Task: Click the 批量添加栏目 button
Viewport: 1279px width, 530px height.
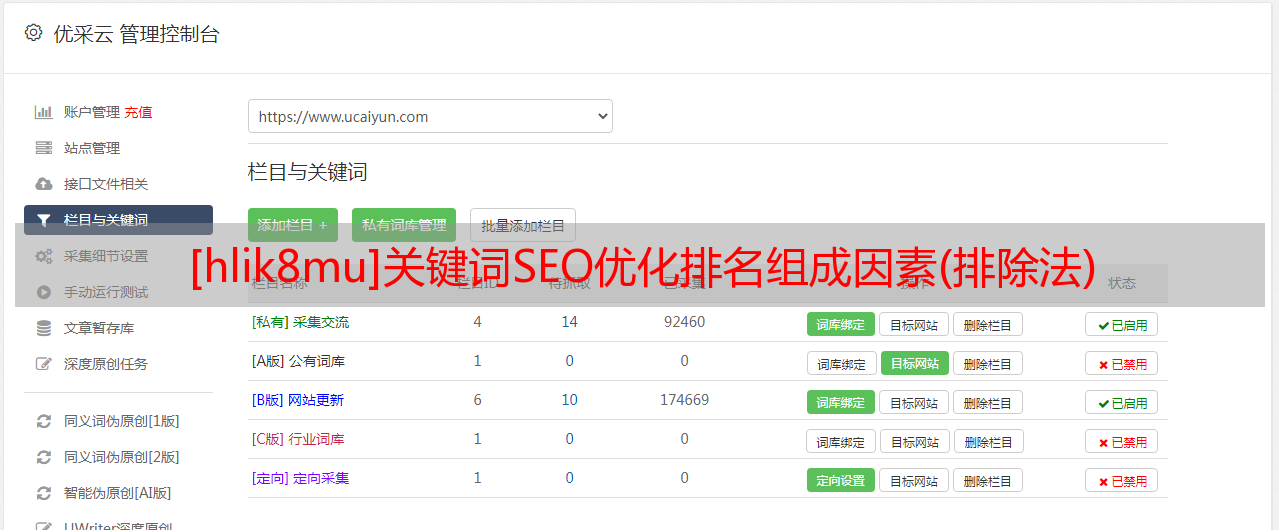Action: 523,225
